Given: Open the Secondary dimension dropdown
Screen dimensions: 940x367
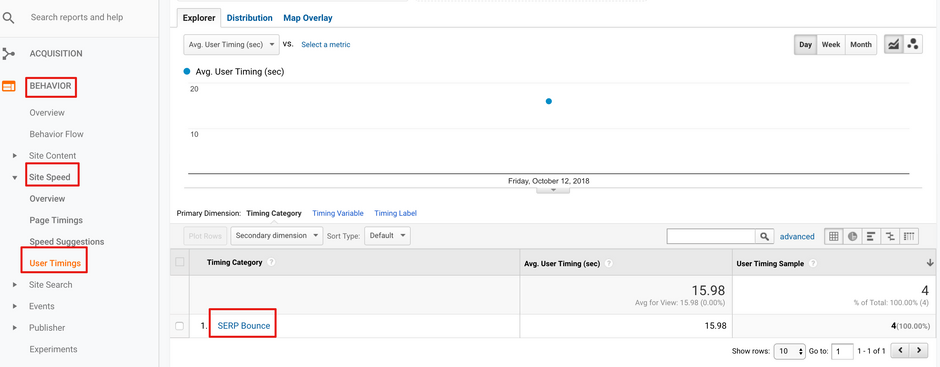Looking at the screenshot, I should (x=276, y=236).
